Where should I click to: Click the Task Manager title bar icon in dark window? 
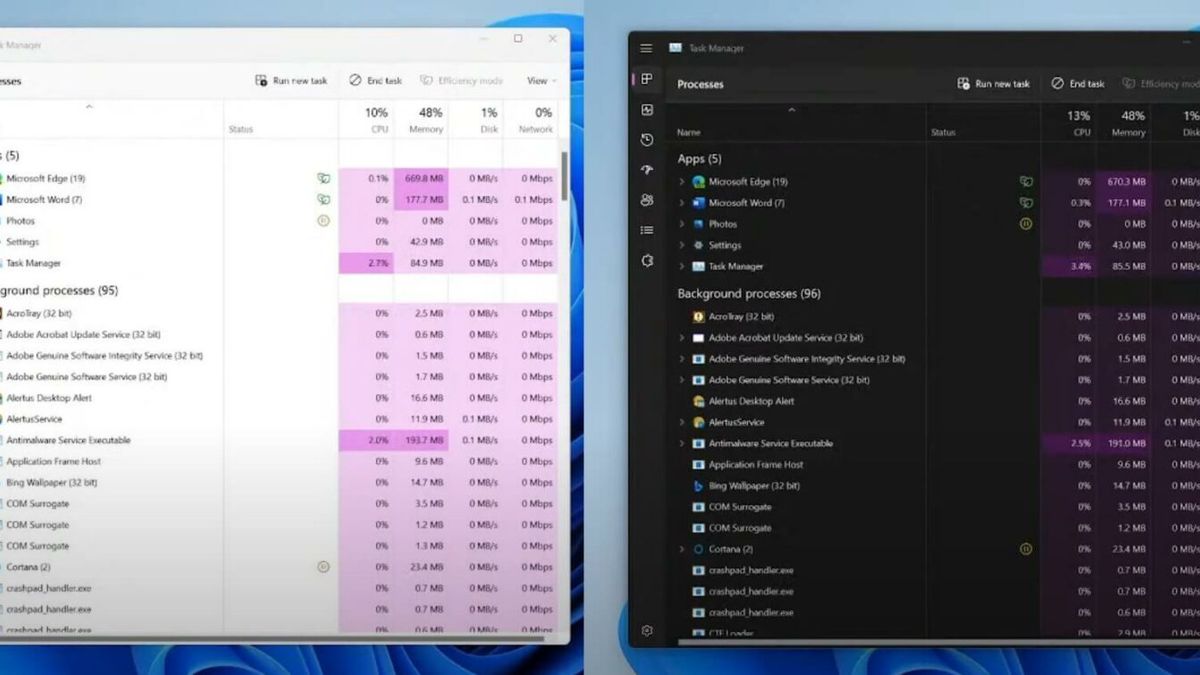[676, 48]
